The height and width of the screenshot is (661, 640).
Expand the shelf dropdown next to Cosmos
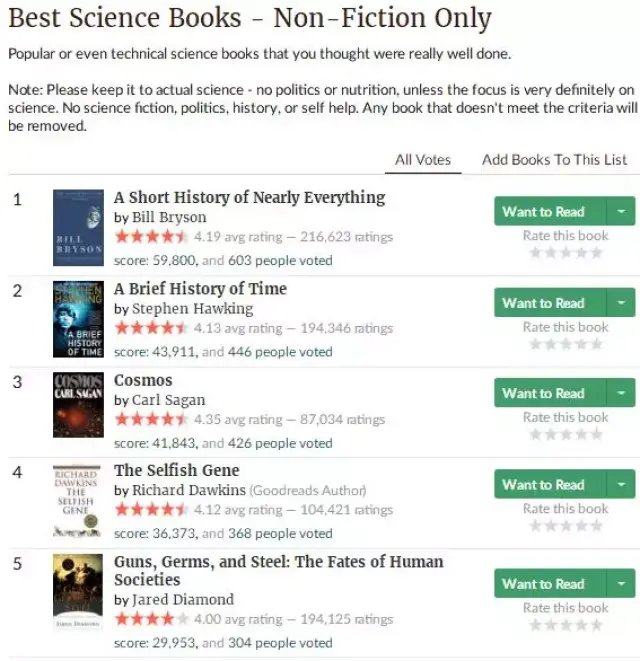click(x=622, y=393)
